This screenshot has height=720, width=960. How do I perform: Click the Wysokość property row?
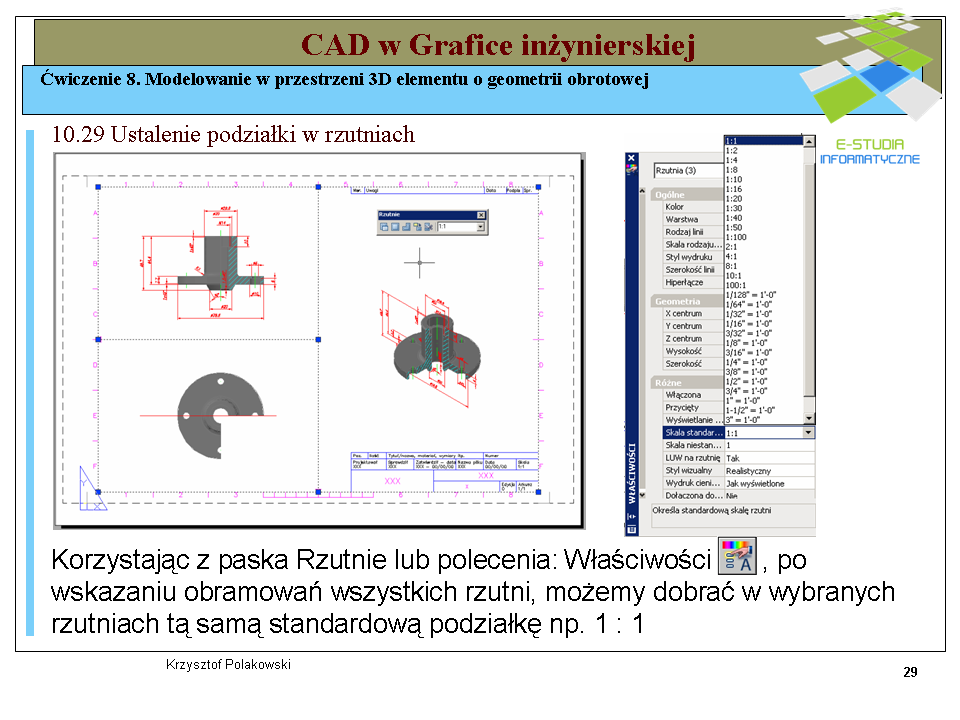[x=693, y=351]
